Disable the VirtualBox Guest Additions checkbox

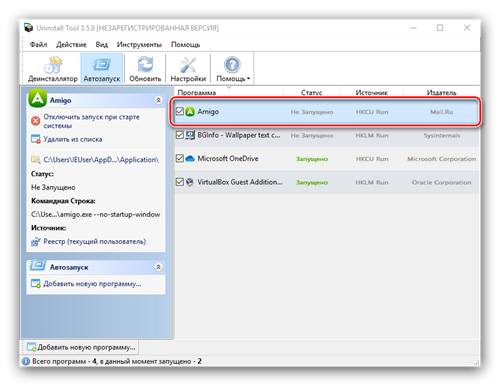180,182
